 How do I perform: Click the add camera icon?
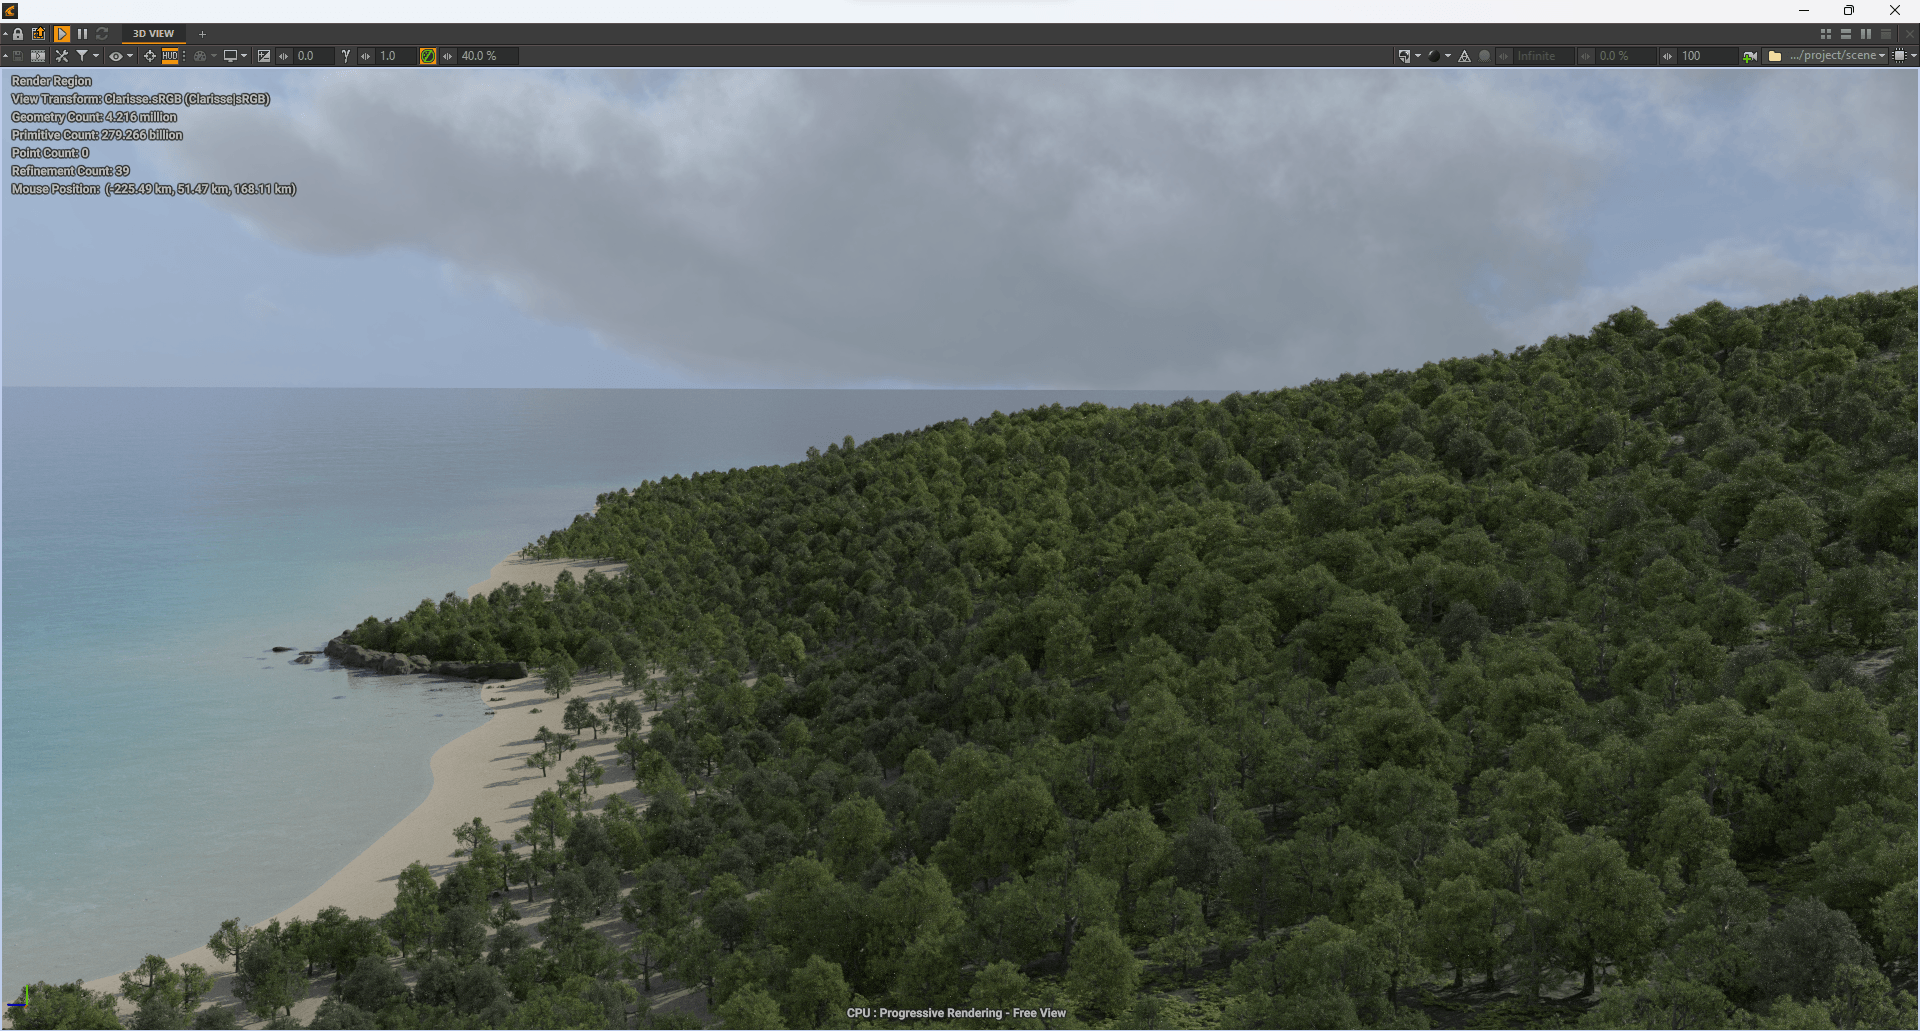1749,56
